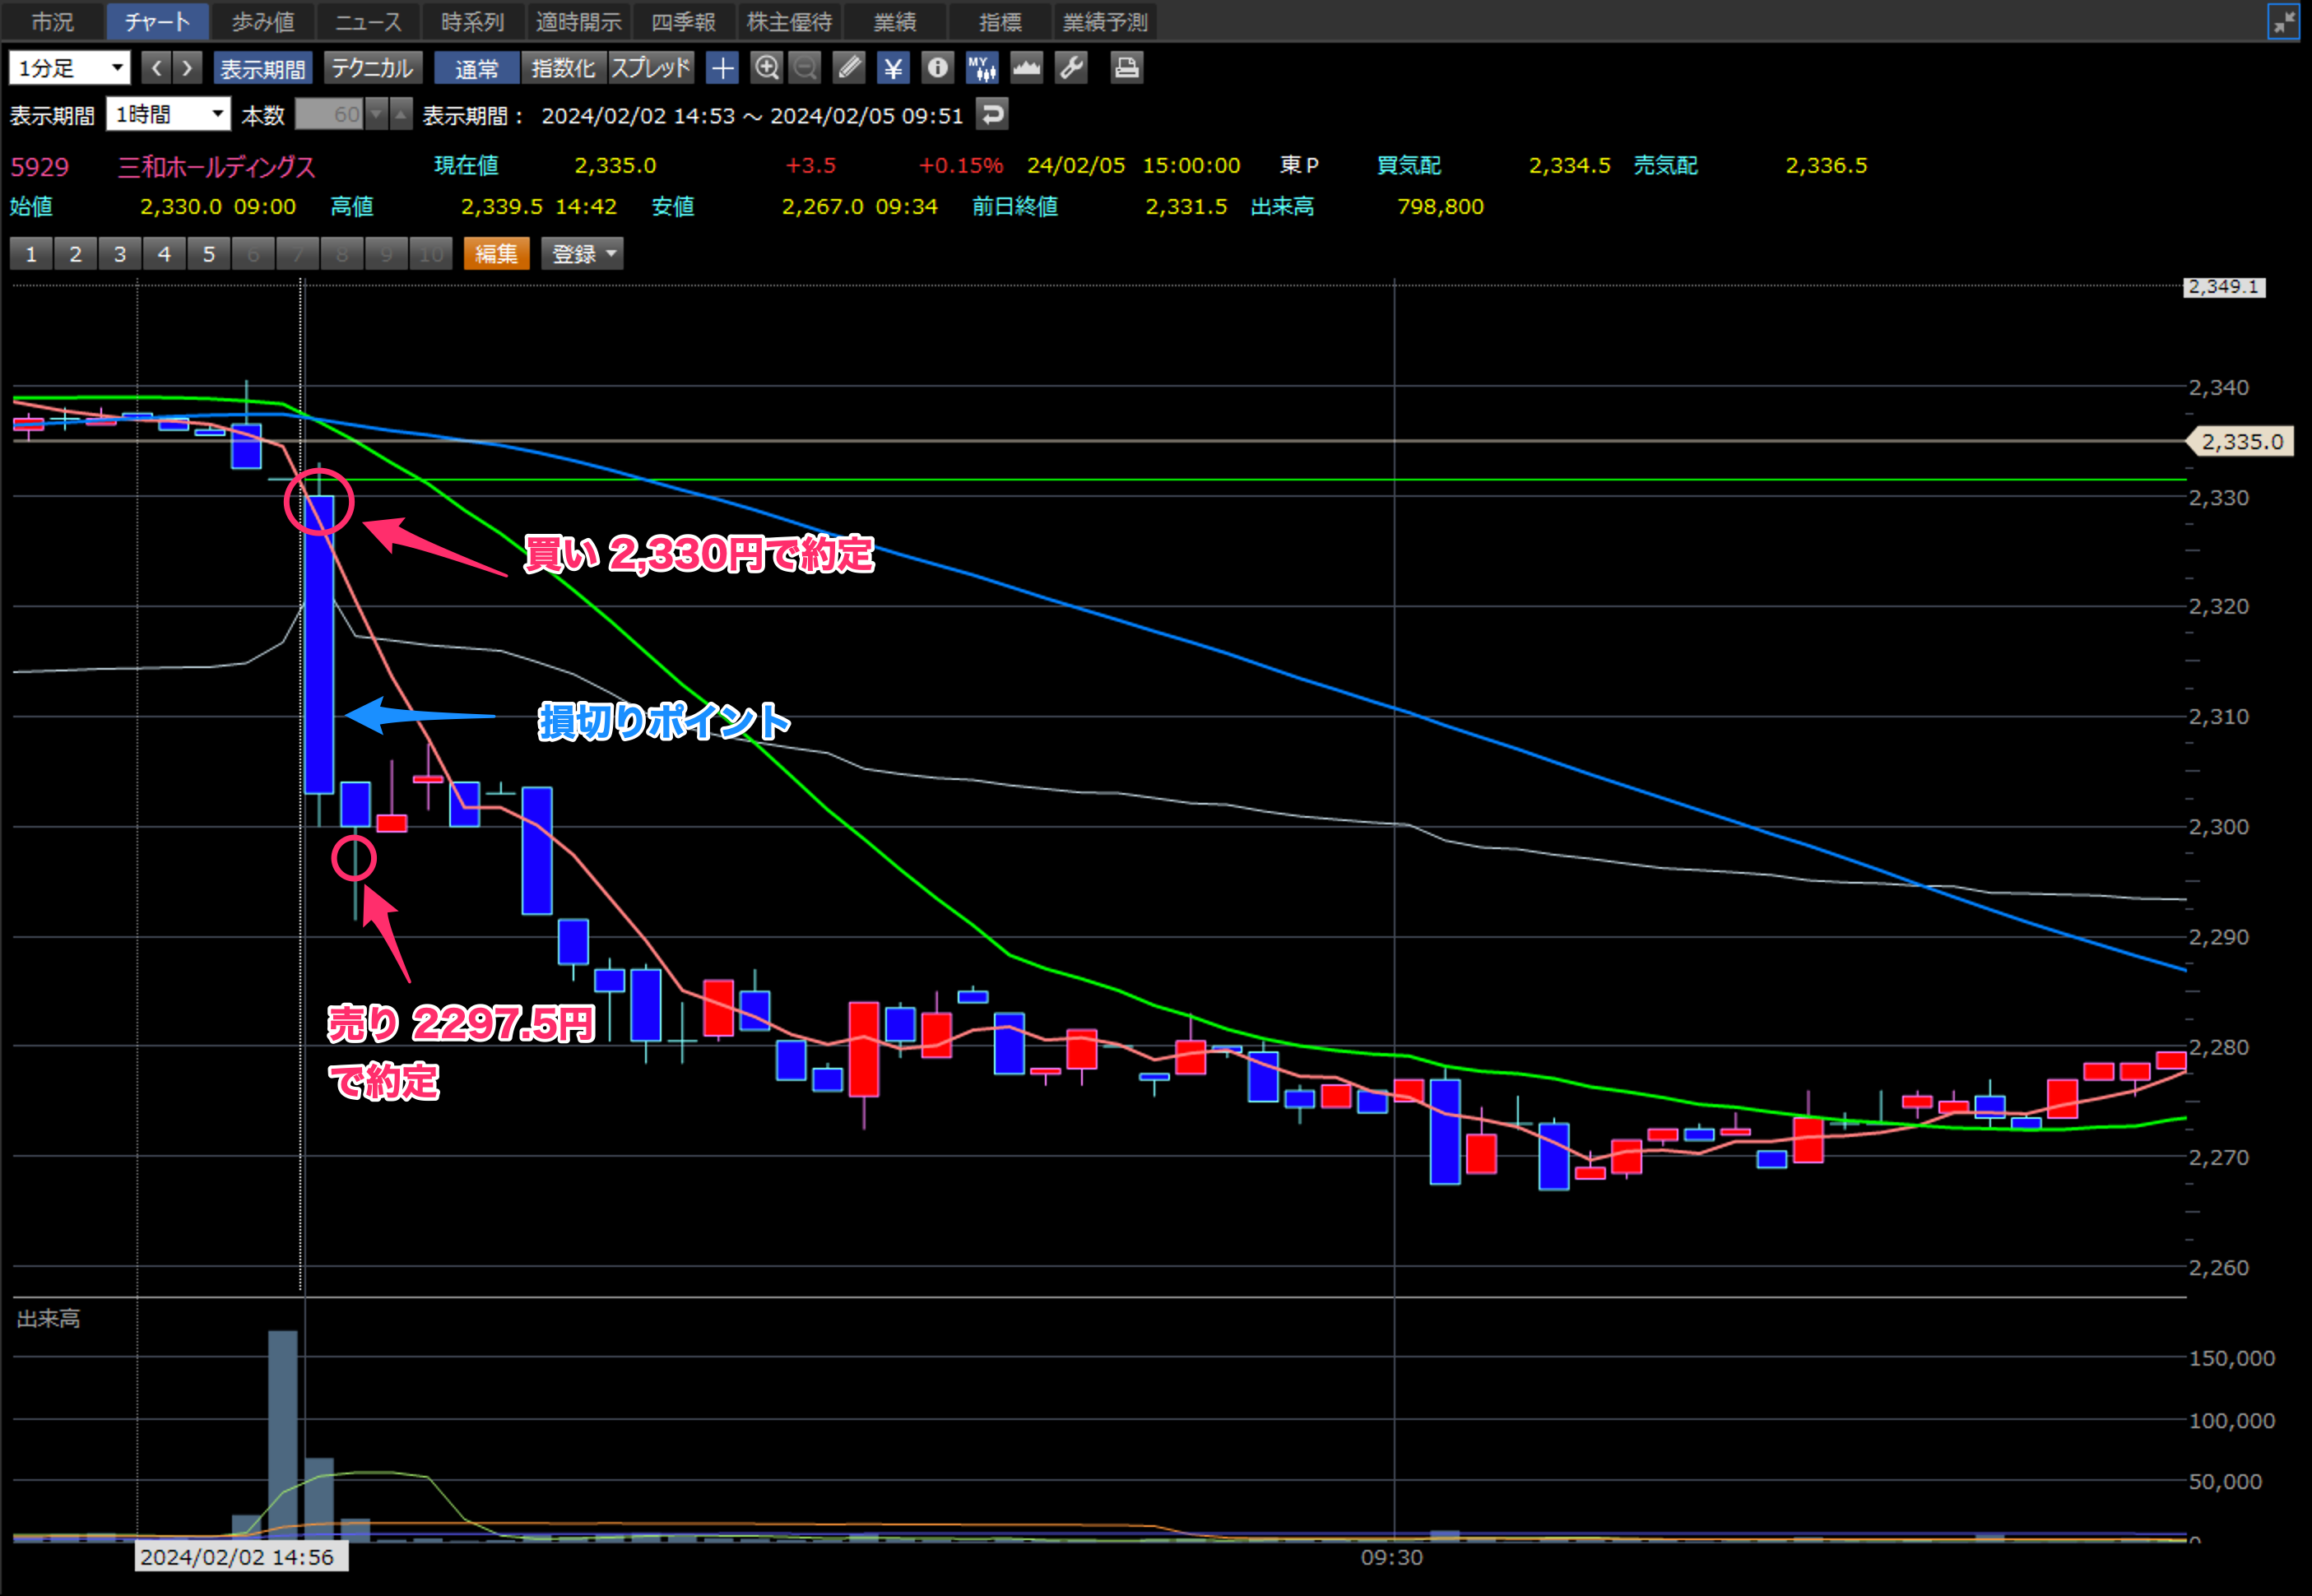The width and height of the screenshot is (2312, 1596).
Task: Toggle 通常 normal display mode
Action: coord(476,68)
